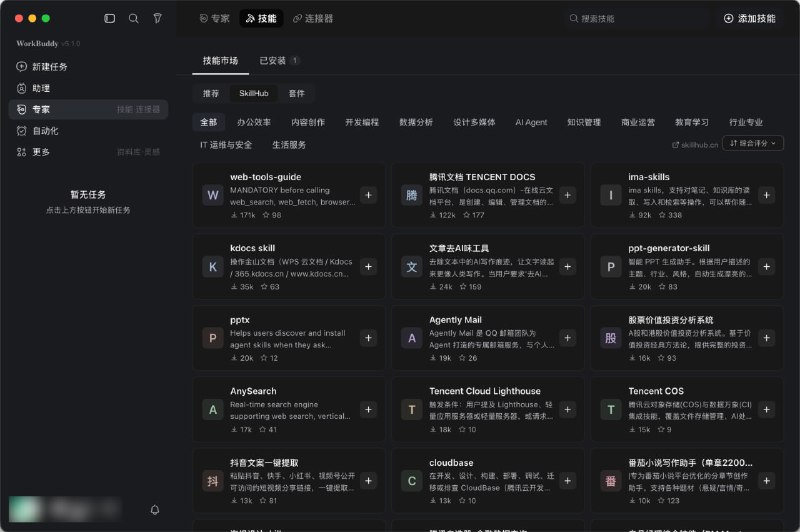This screenshot has height=532, width=800.
Task: Start a 新建任务 in sidebar
Action: point(88,67)
